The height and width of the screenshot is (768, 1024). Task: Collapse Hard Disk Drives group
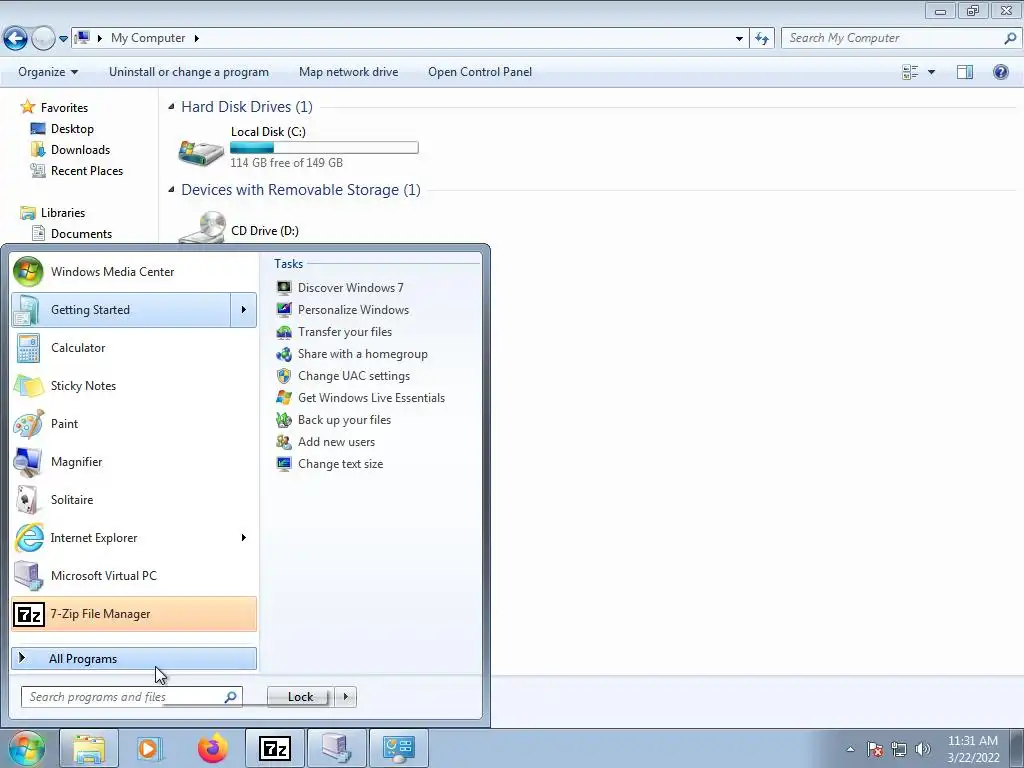(x=171, y=106)
